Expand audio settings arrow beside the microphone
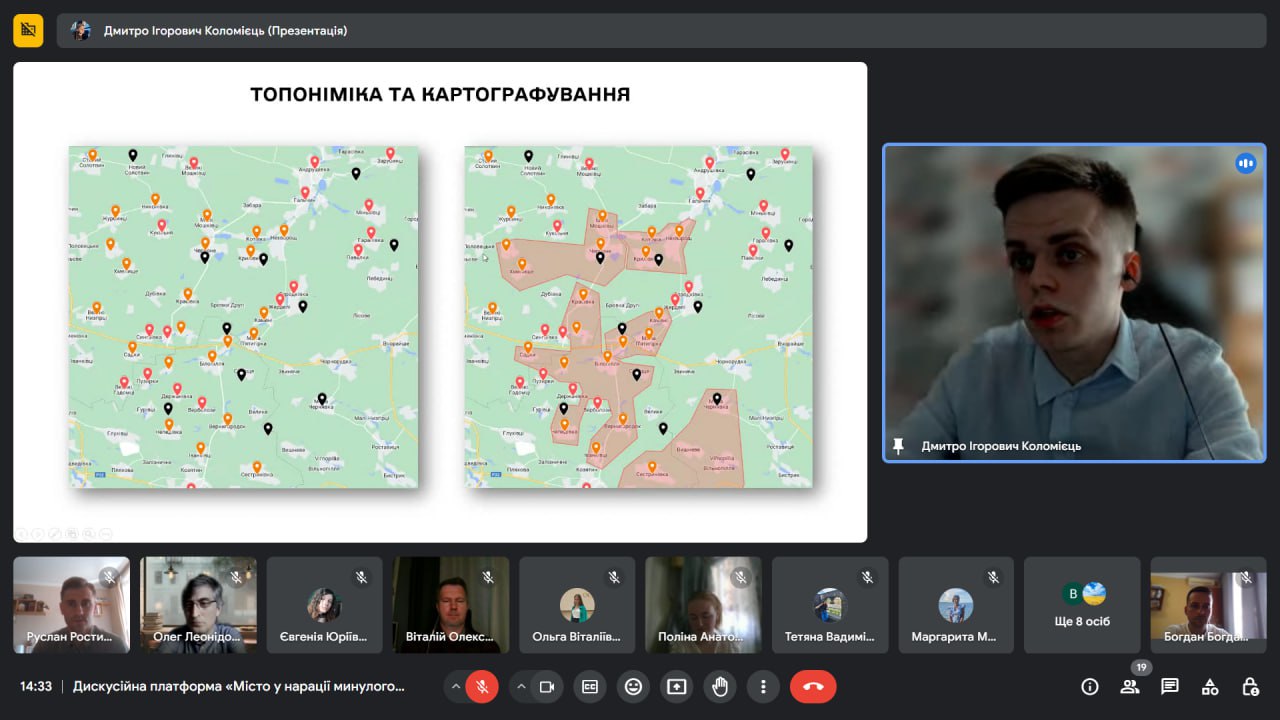Image resolution: width=1280 pixels, height=720 pixels. [x=456, y=687]
